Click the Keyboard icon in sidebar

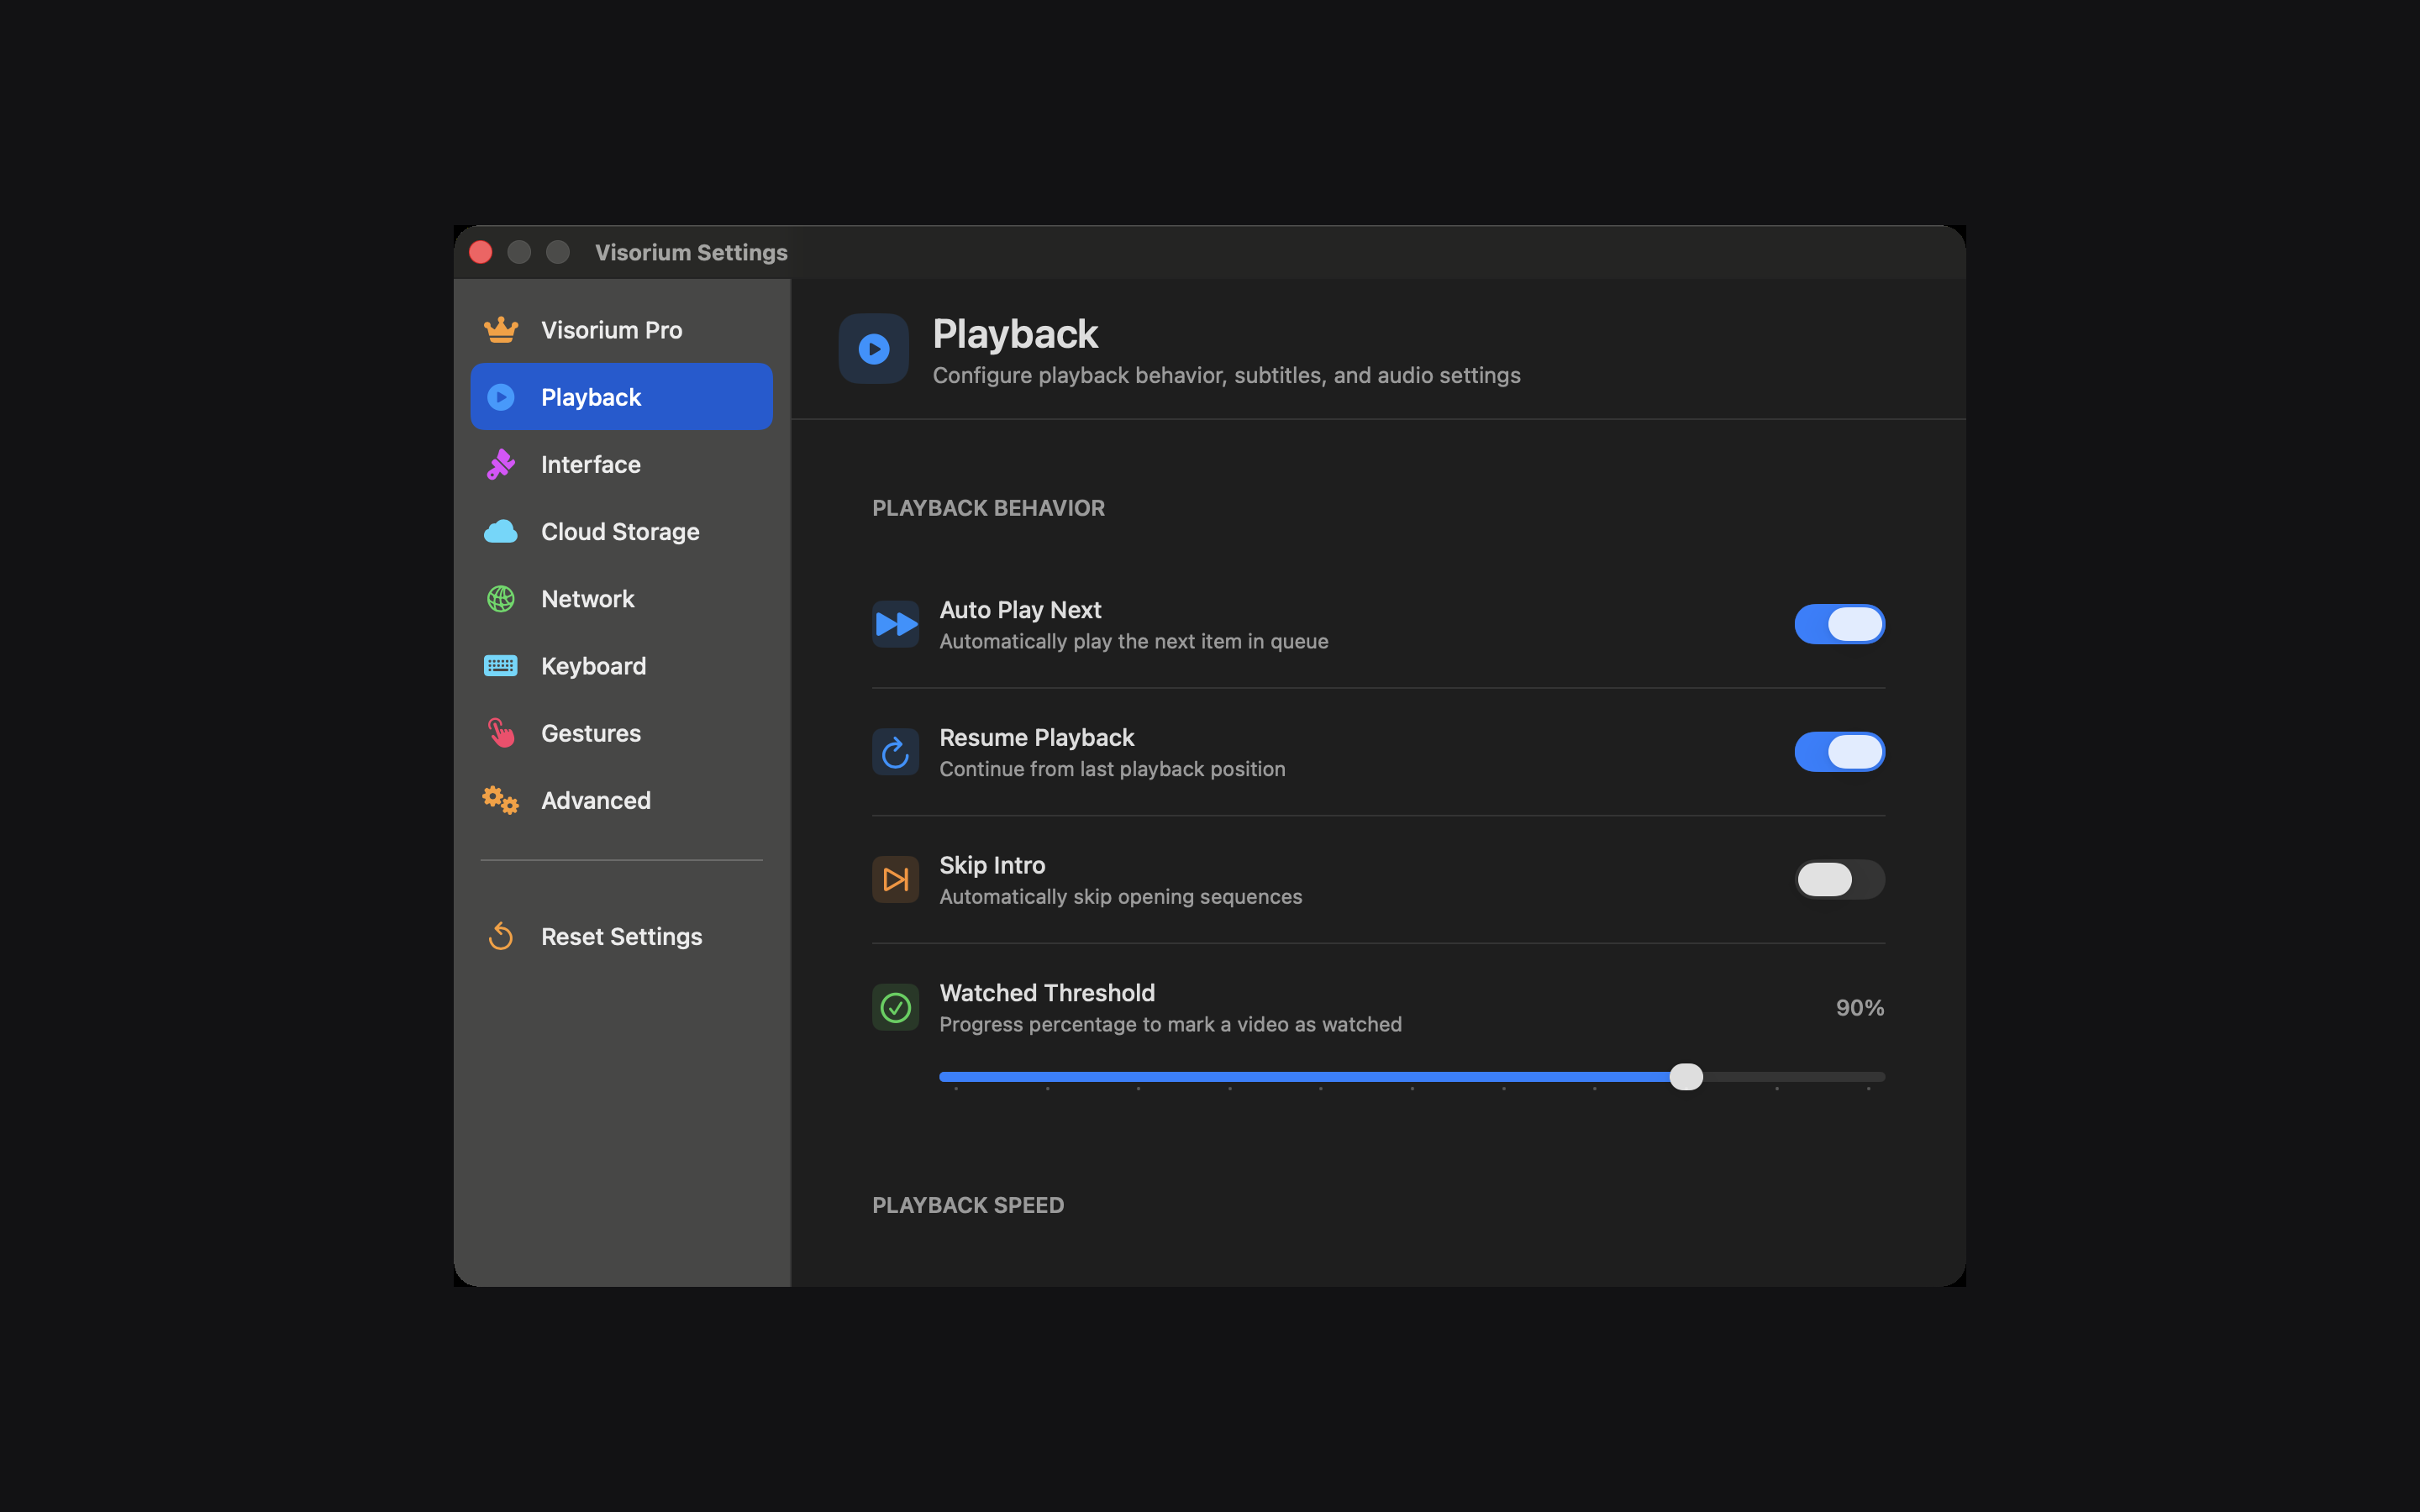tap(501, 666)
